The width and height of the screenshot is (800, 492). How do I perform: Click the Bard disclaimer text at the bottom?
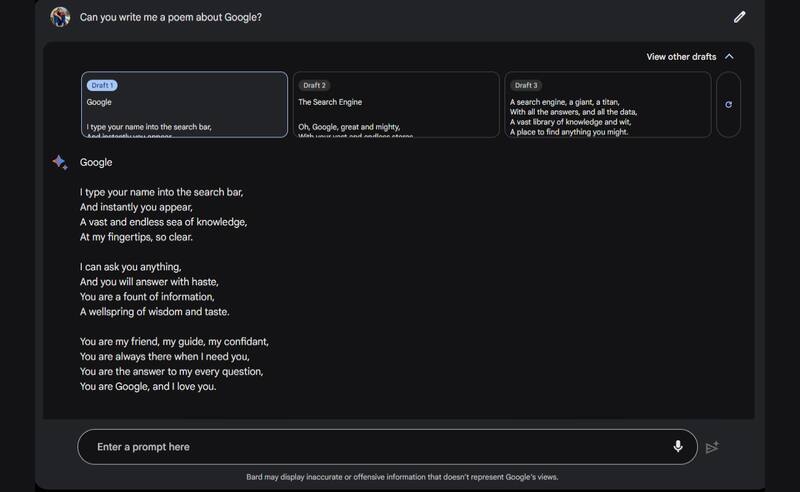coord(402,477)
